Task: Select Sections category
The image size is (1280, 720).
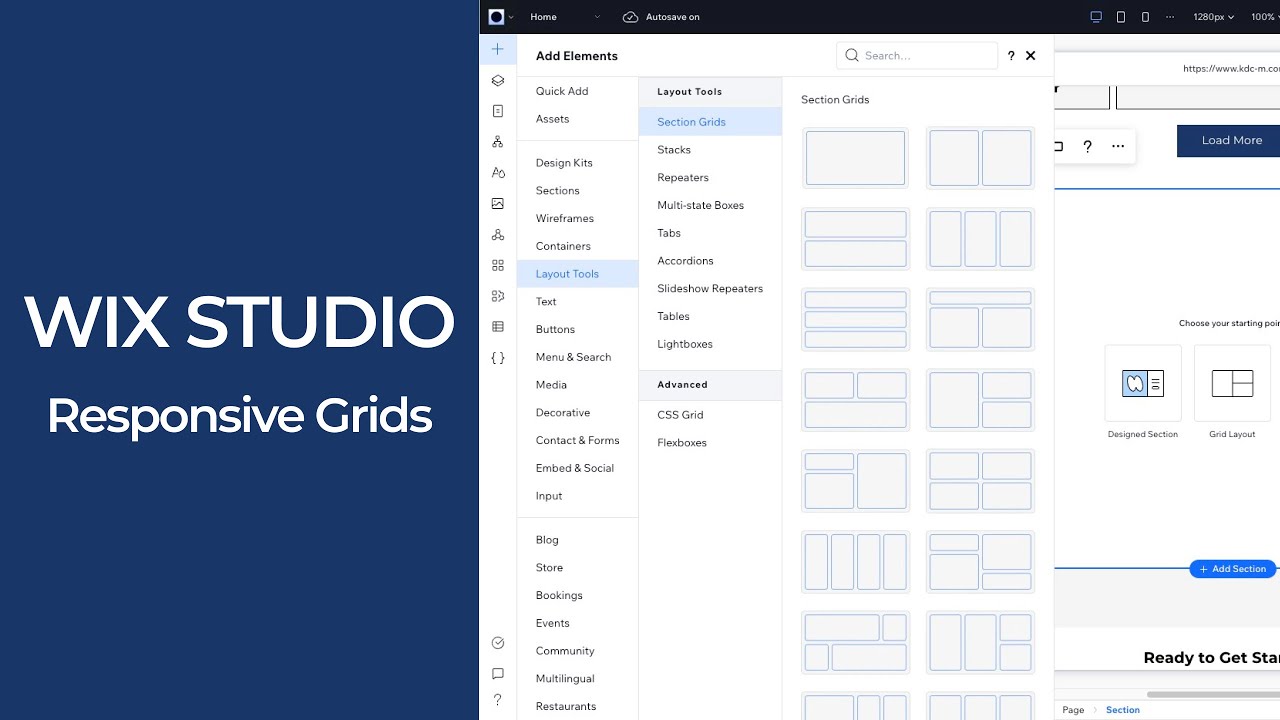Action: tap(557, 191)
